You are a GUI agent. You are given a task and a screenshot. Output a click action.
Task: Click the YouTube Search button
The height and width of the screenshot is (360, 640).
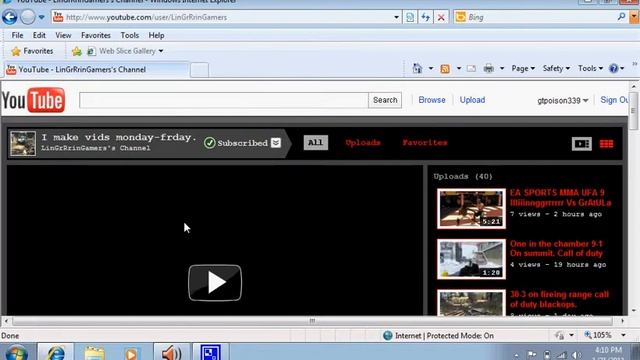pos(385,100)
